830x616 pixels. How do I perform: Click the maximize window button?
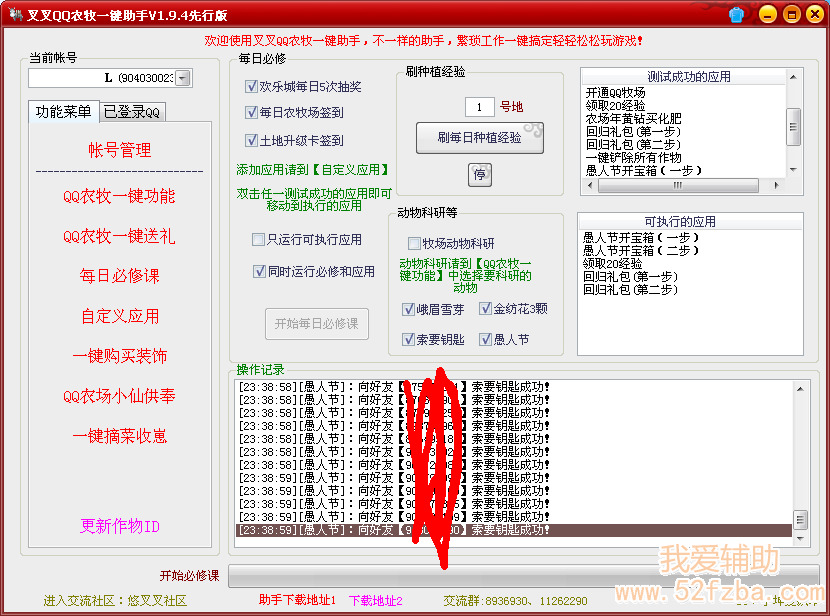click(x=791, y=14)
